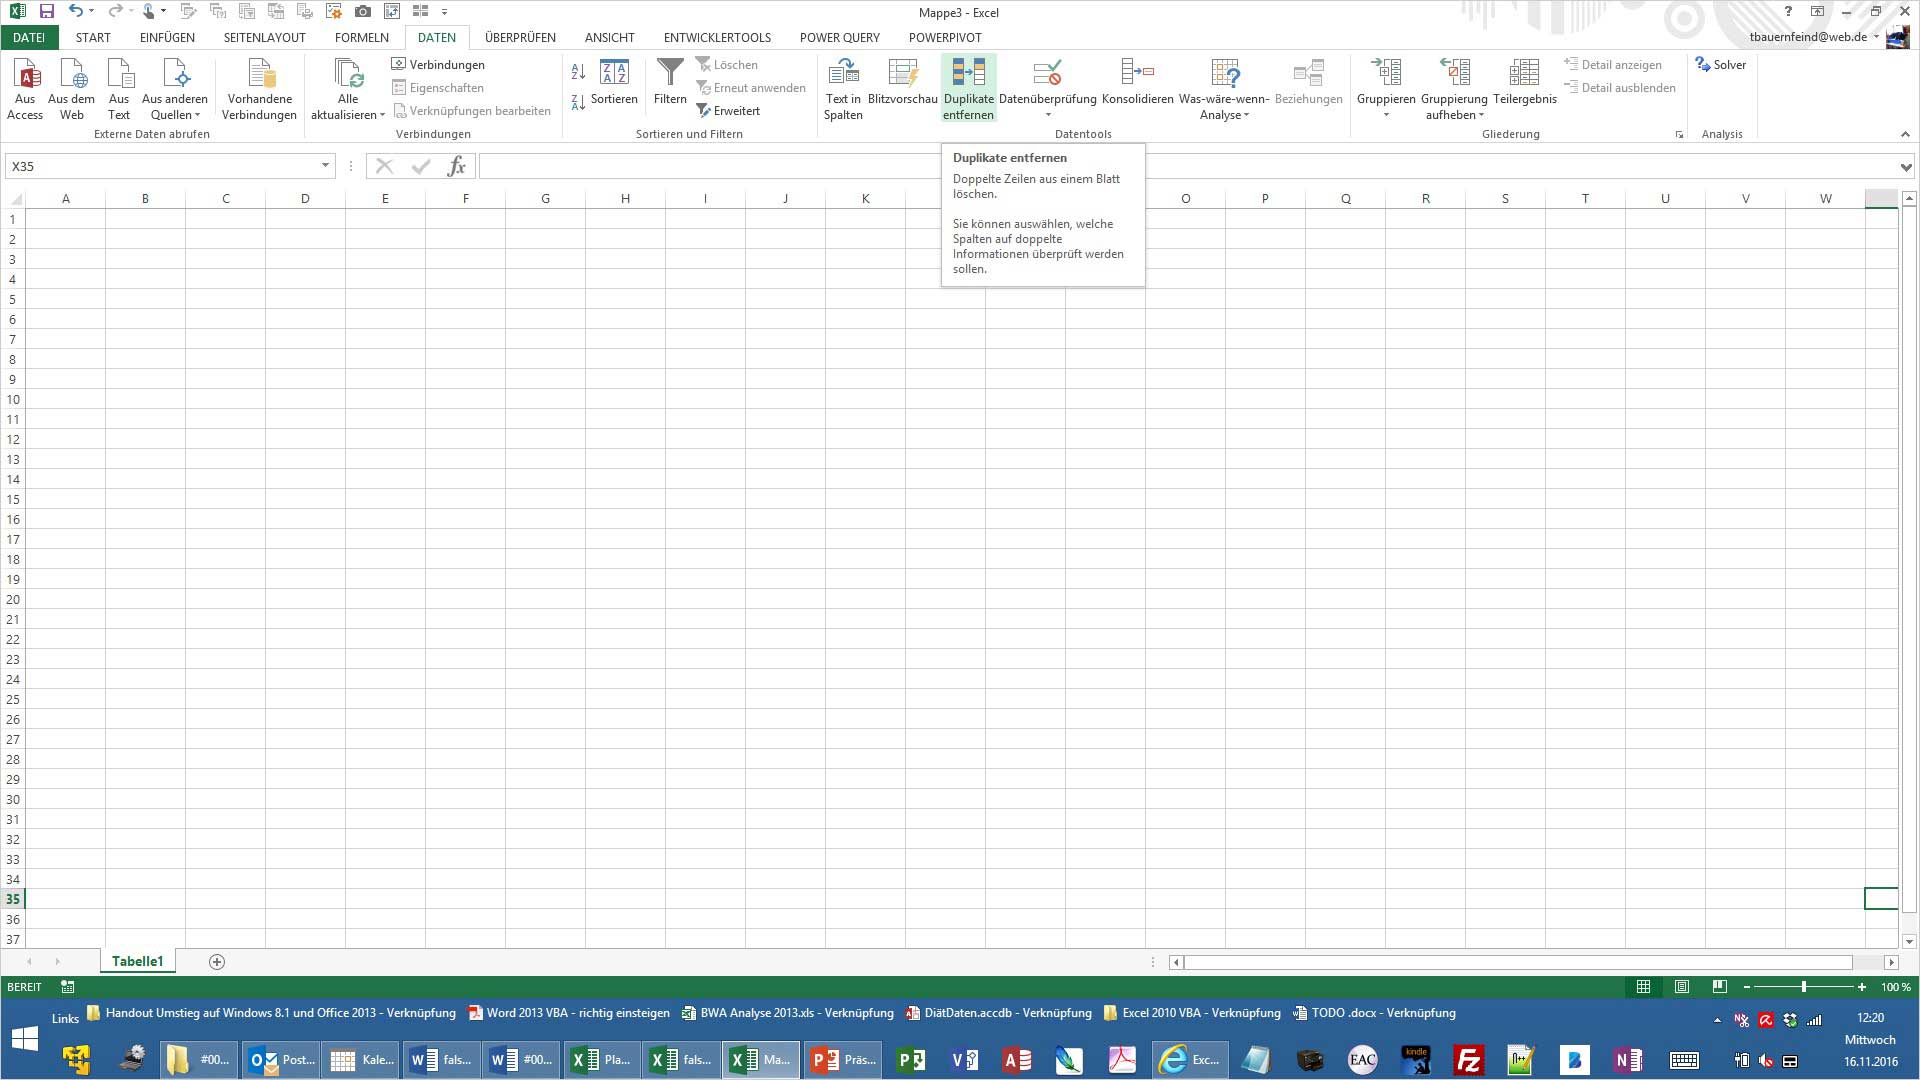Screen dimensions: 1920x1080
Task: Zoom in with plus button
Action: point(1861,987)
